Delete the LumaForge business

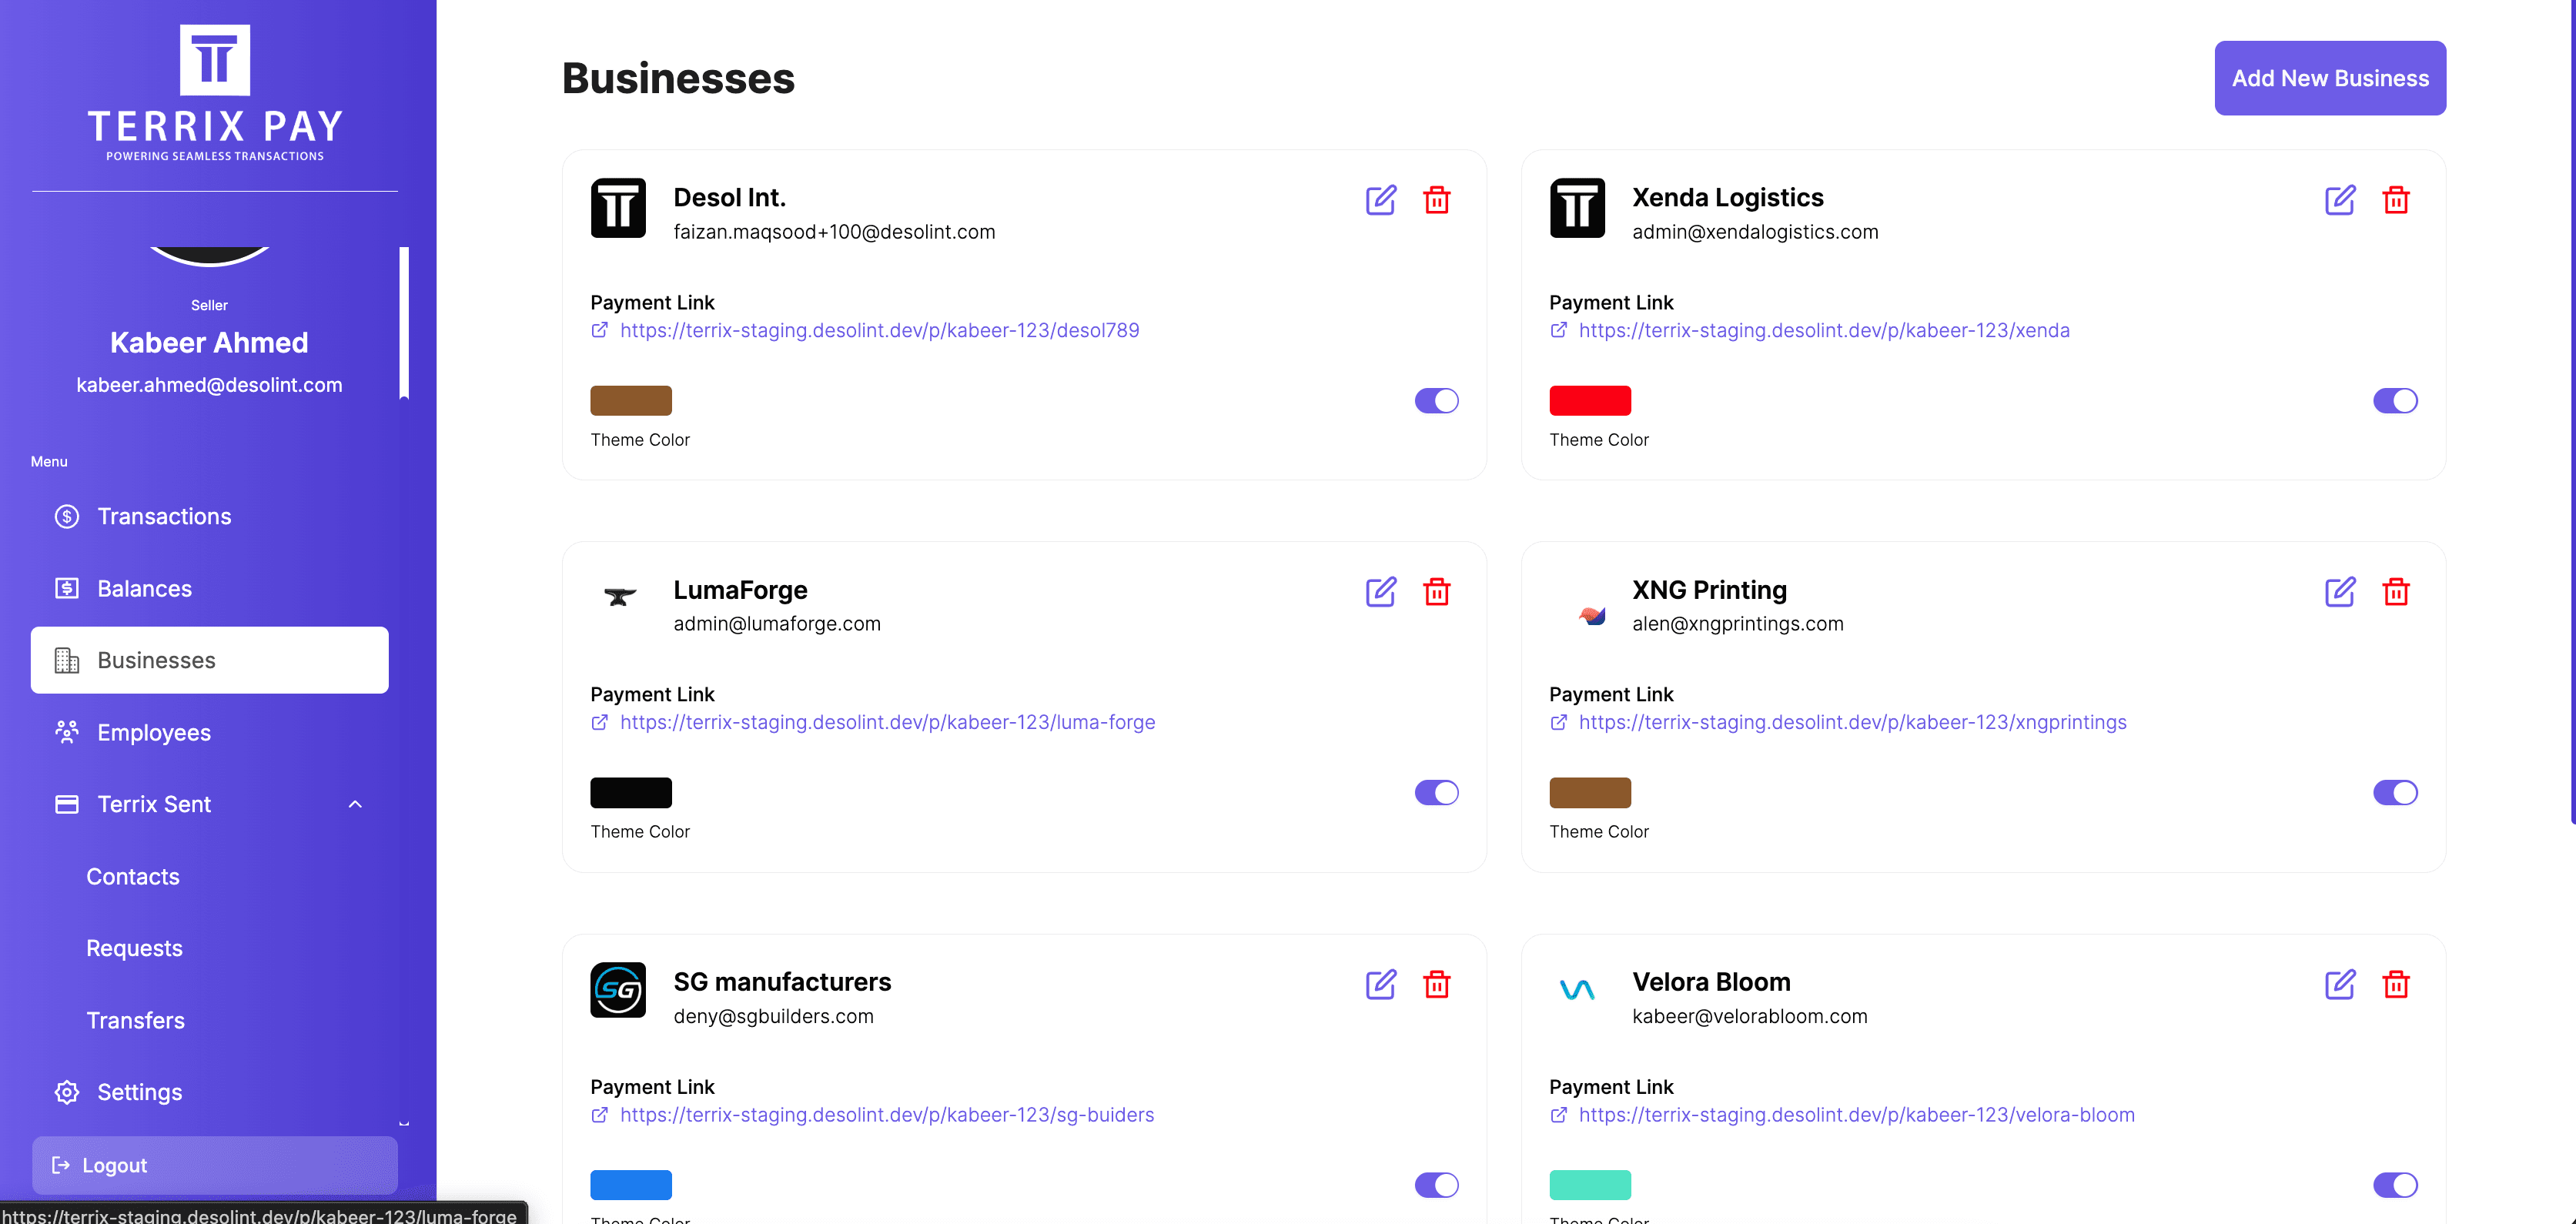tap(1437, 592)
